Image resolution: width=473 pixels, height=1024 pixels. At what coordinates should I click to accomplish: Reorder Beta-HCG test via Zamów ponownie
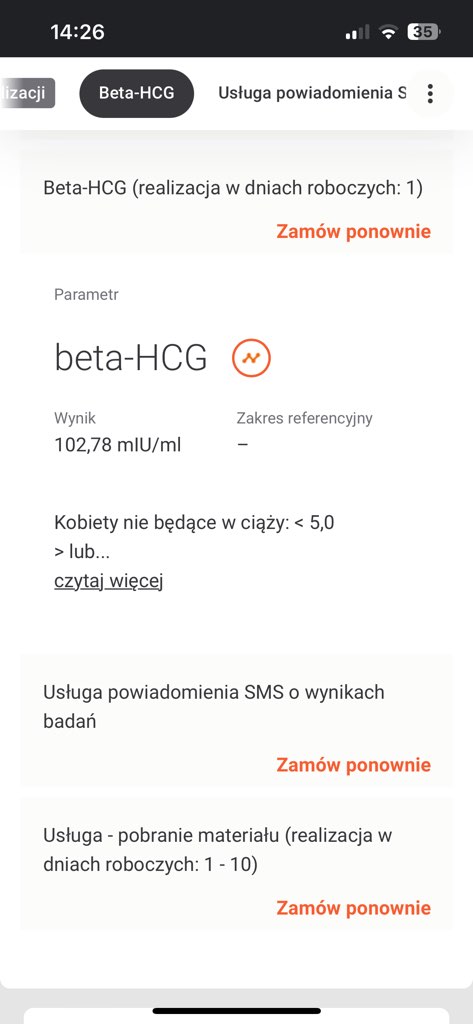click(x=353, y=231)
